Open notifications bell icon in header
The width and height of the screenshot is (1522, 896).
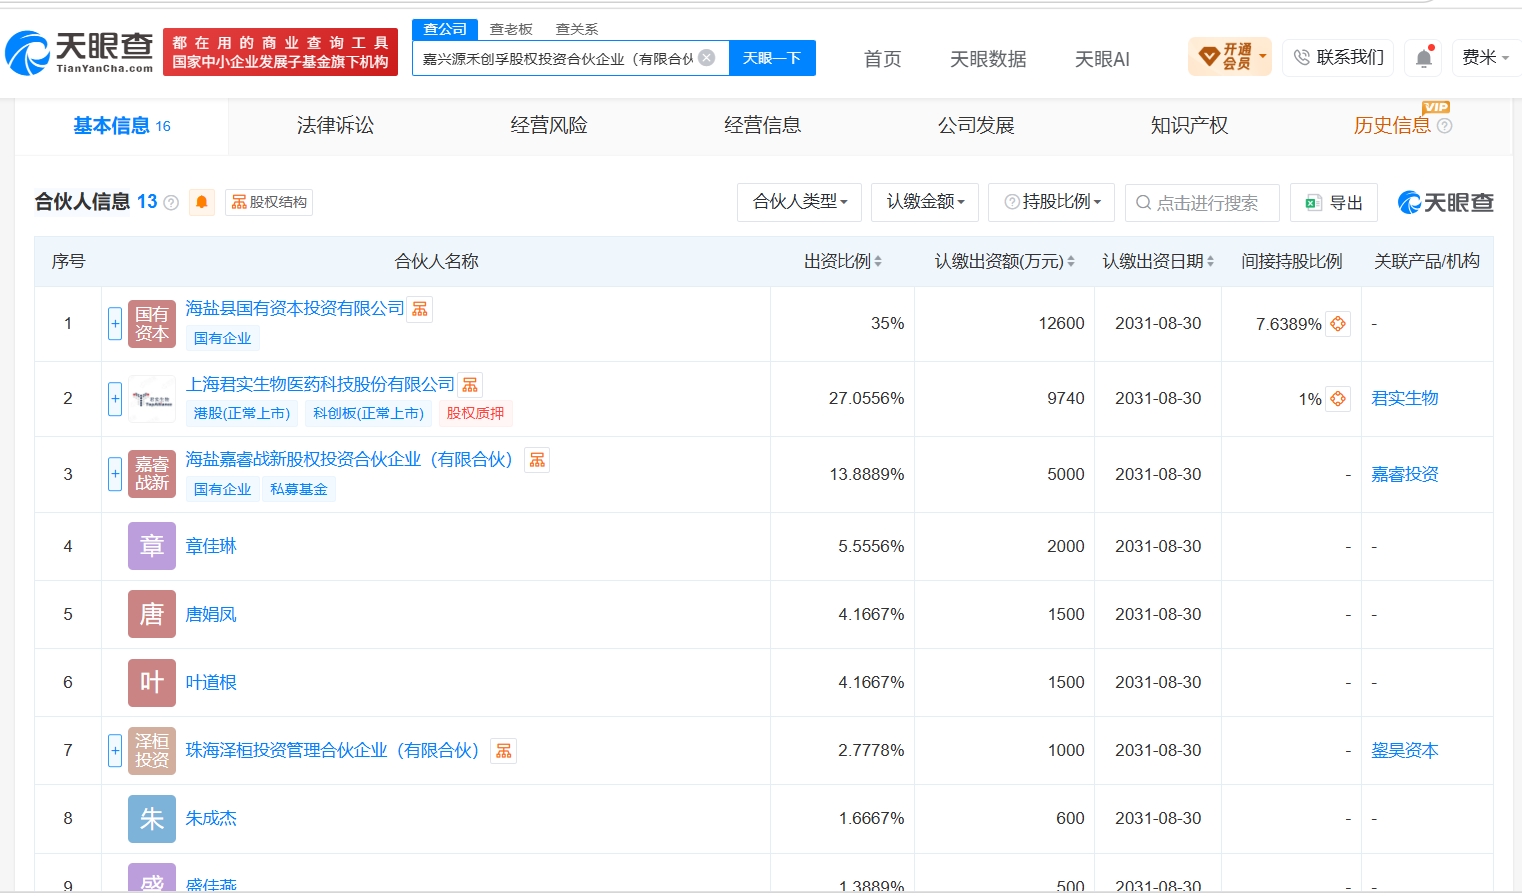(1424, 58)
